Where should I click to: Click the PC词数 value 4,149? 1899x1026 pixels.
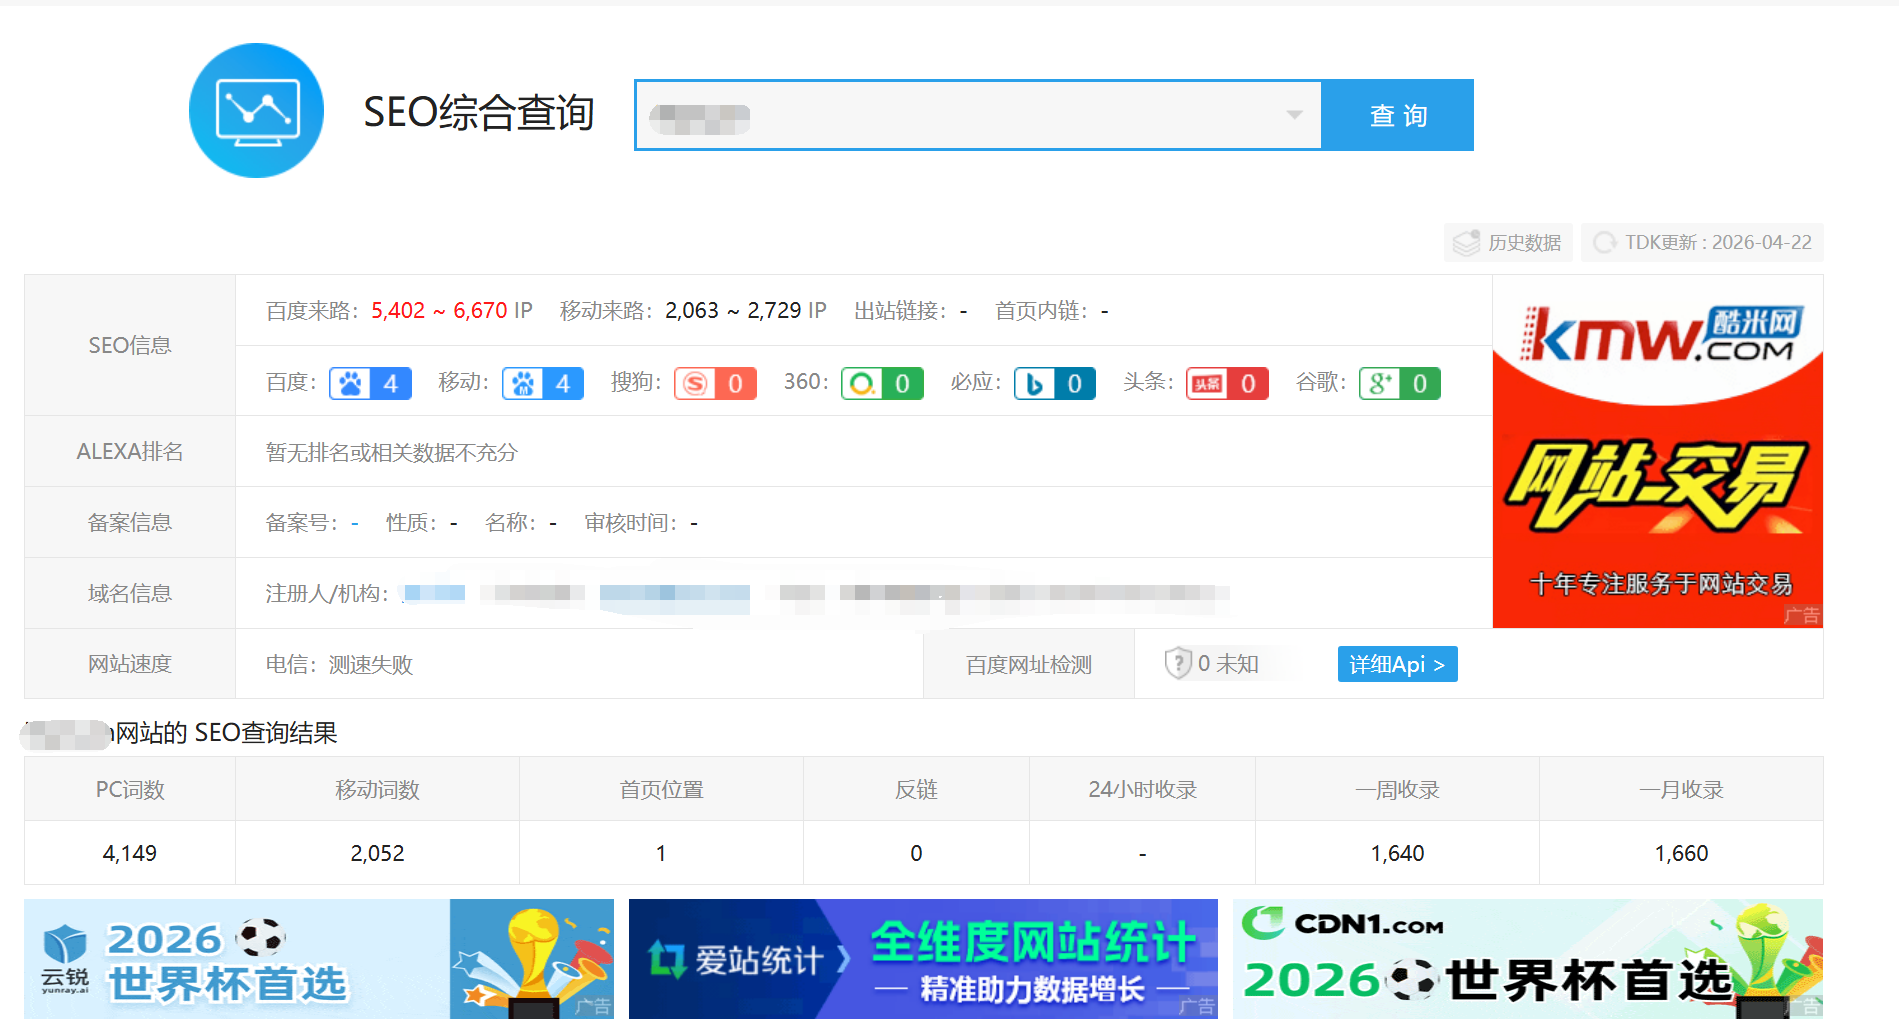tap(130, 853)
